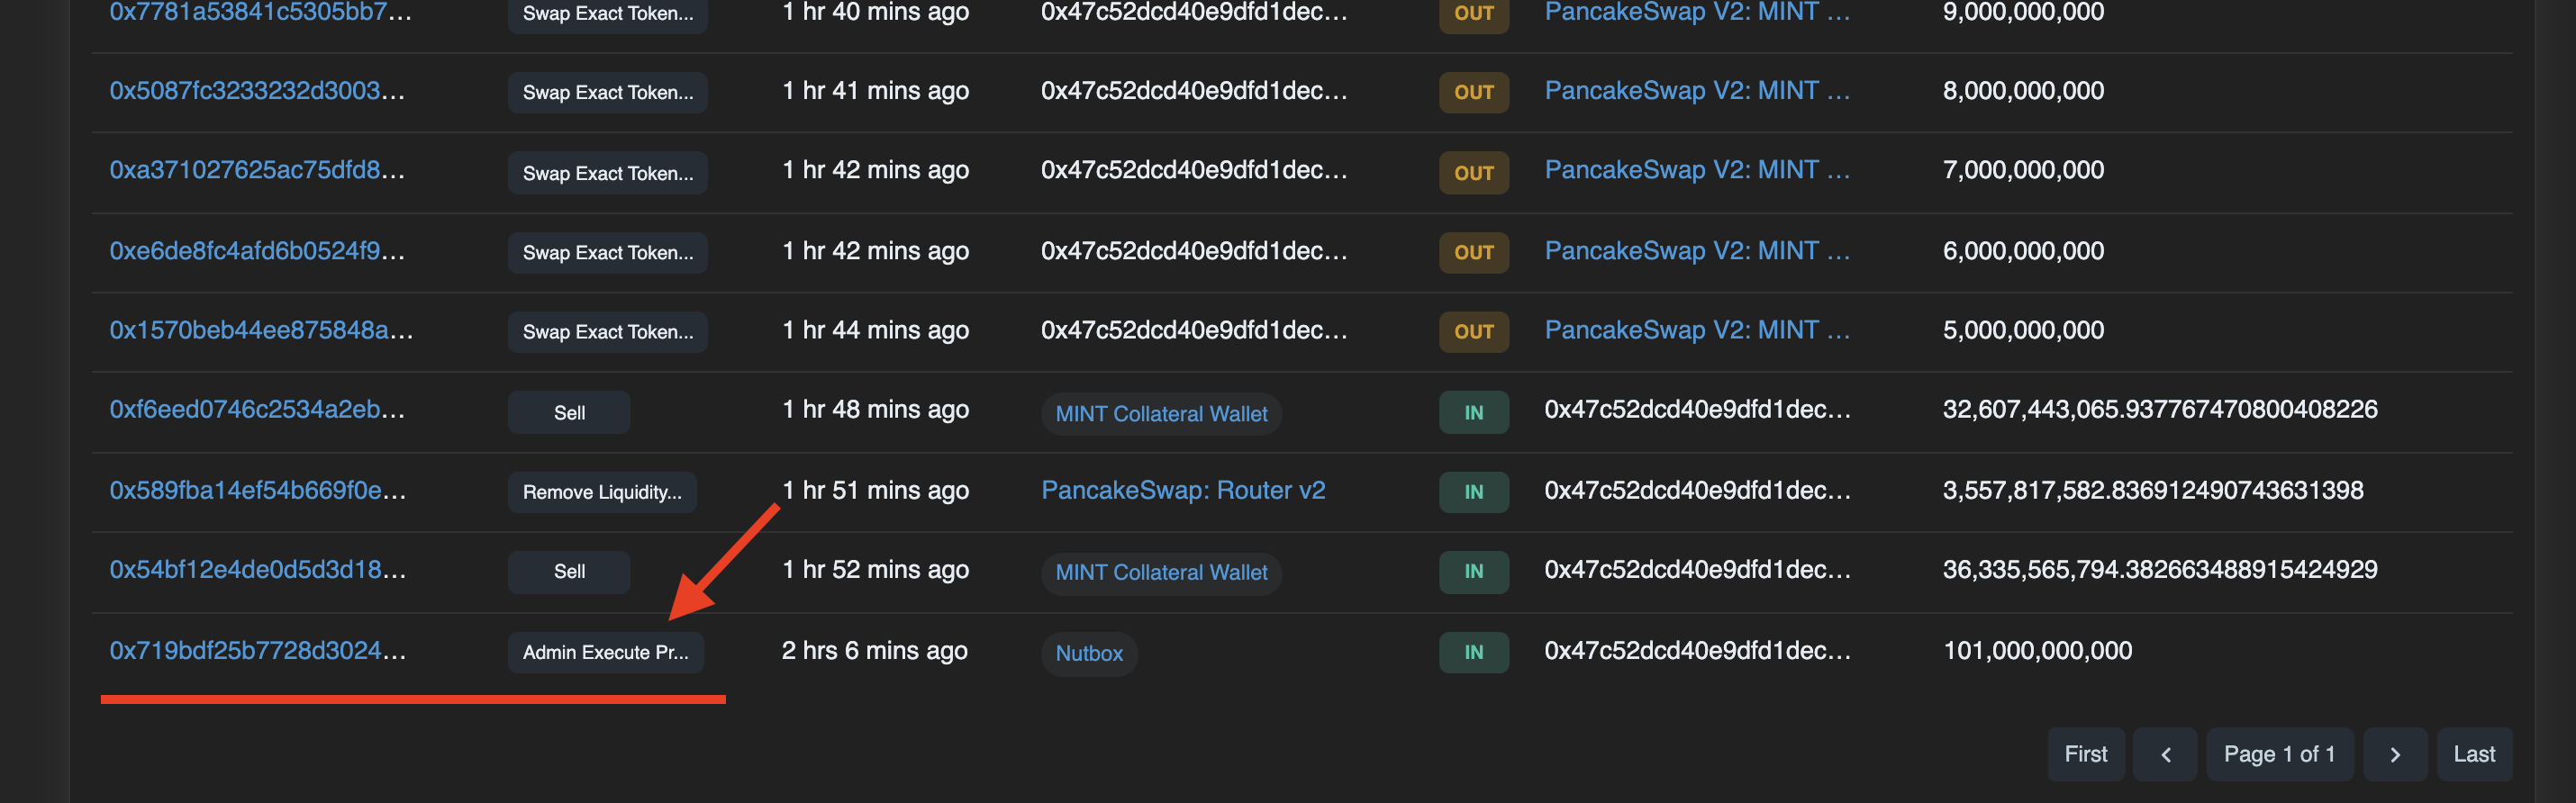The image size is (2576, 803).
Task: Open transaction 0x719bdf25b7728d3024 link
Action: (257, 651)
